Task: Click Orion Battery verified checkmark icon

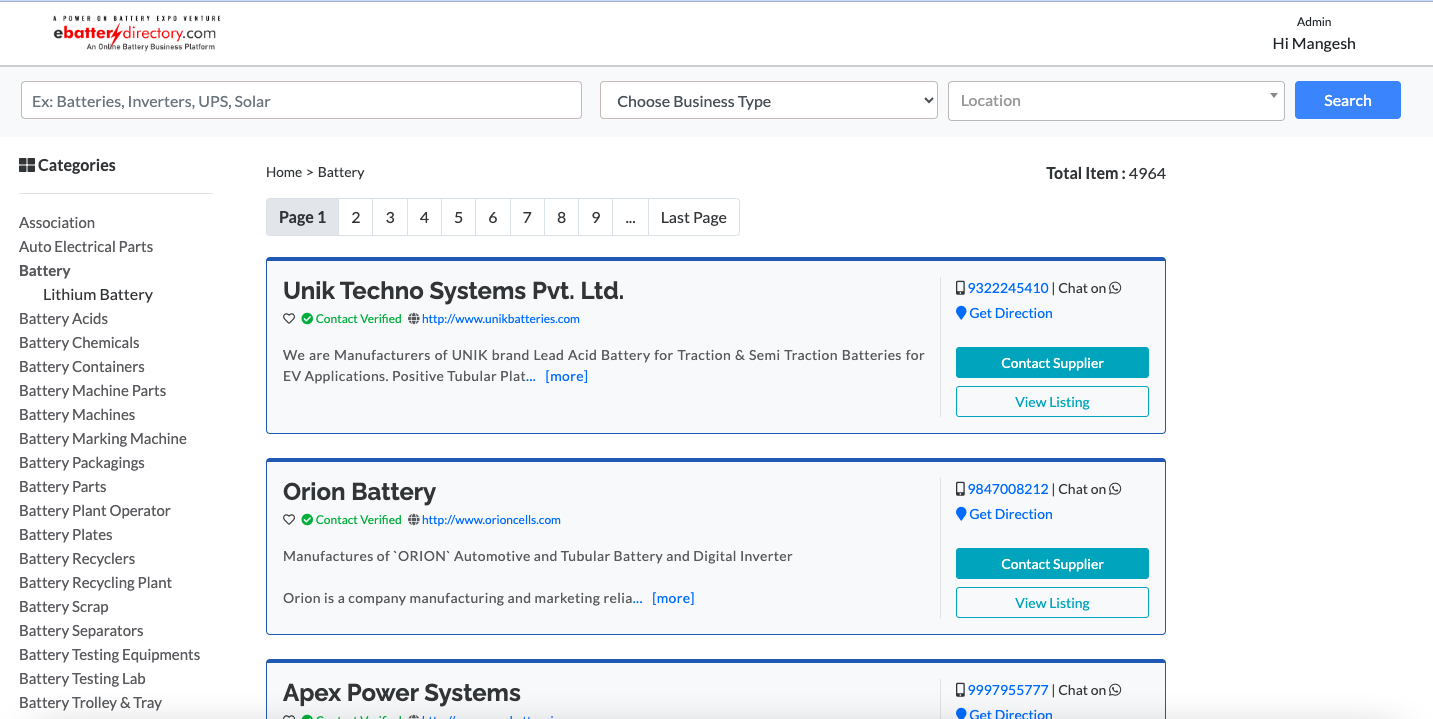Action: (307, 520)
